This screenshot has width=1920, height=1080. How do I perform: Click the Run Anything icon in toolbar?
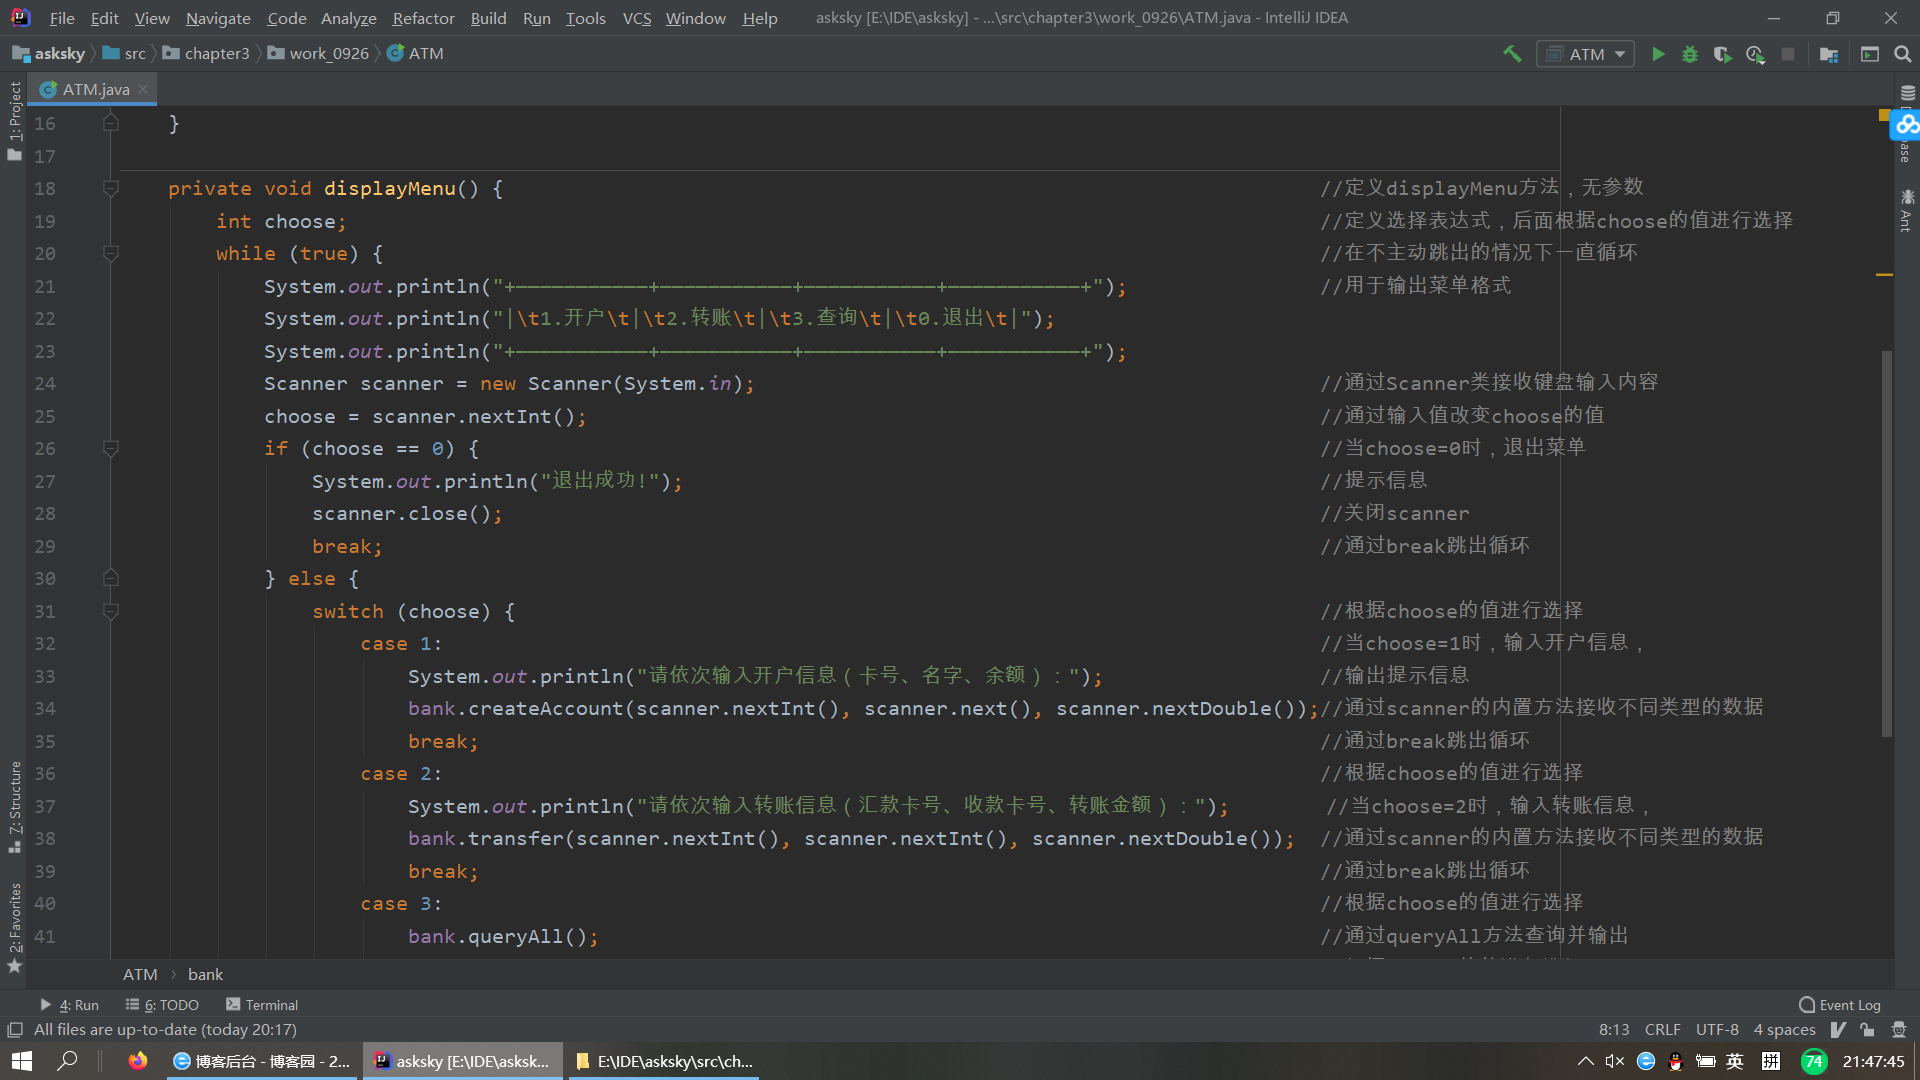point(1870,54)
